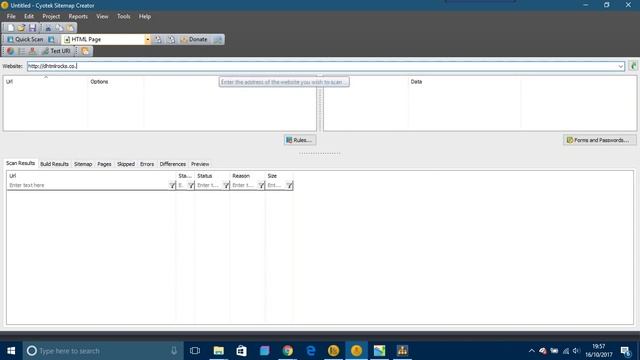This screenshot has height=360, width=640.
Task: Switch to the Errors tab
Action: [x=147, y=164]
